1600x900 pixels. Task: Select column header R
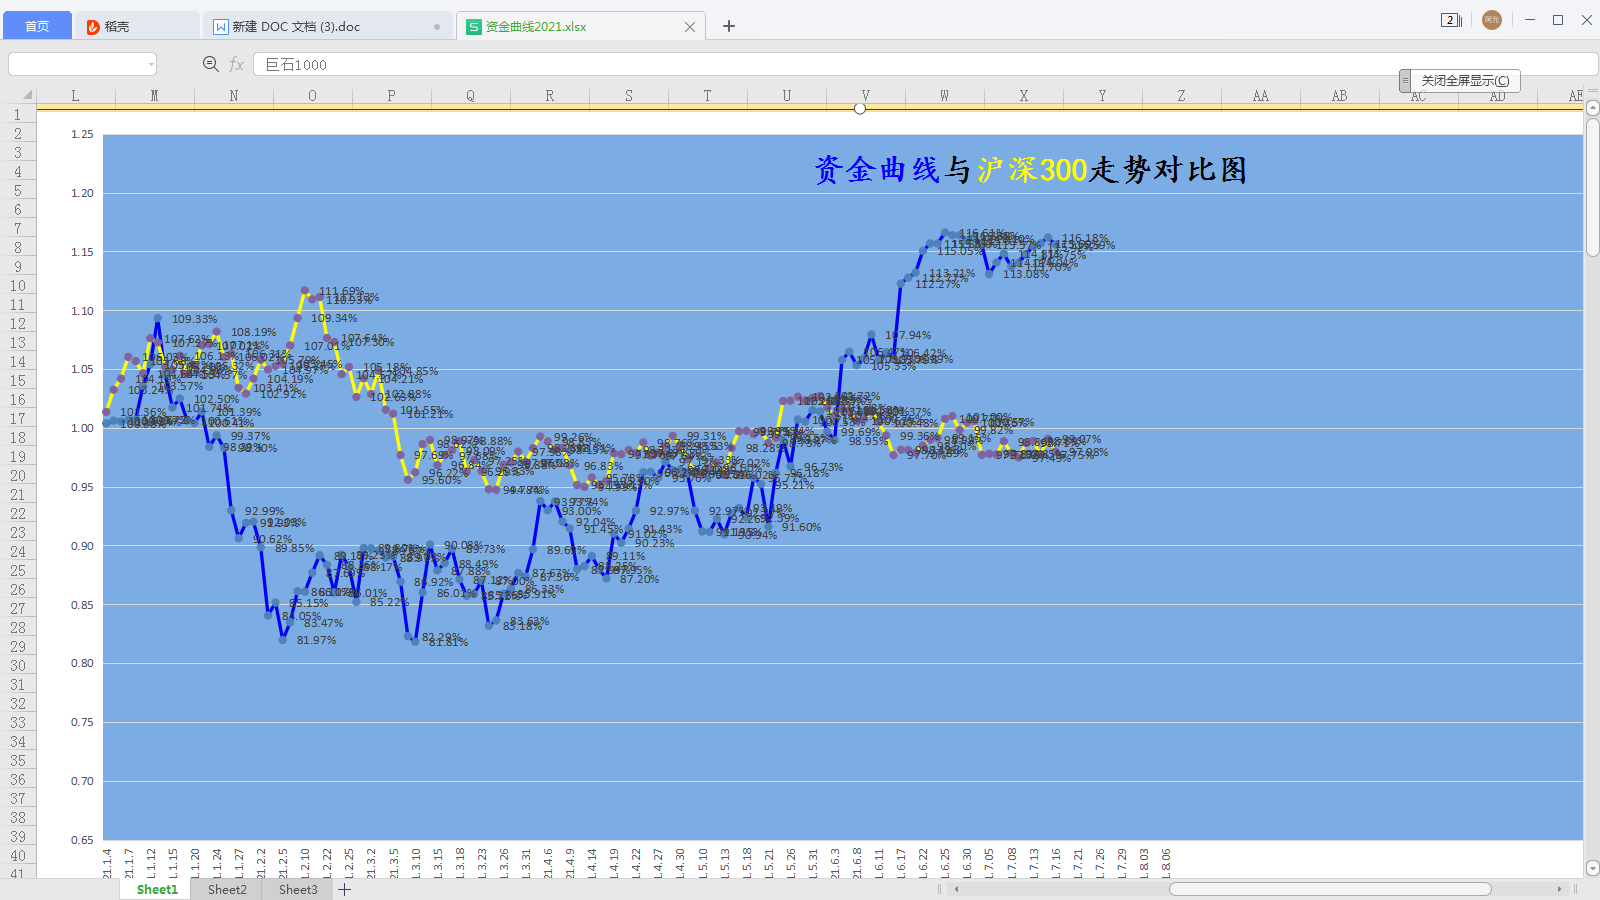click(549, 96)
